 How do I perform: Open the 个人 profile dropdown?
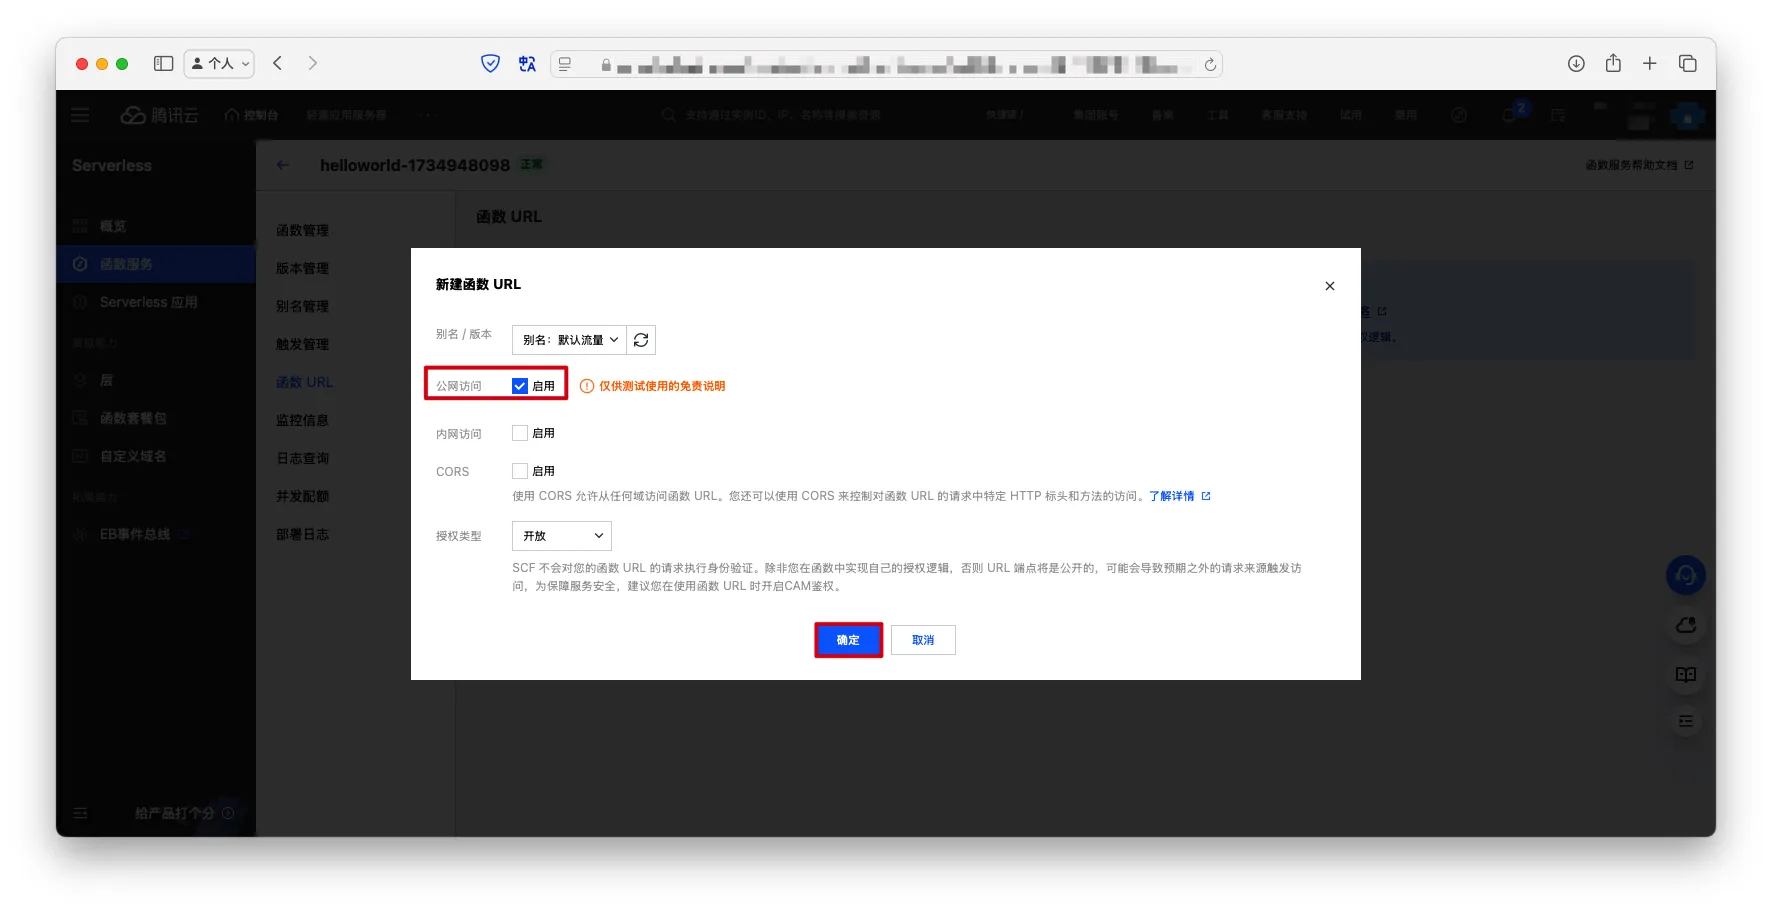[x=219, y=64]
